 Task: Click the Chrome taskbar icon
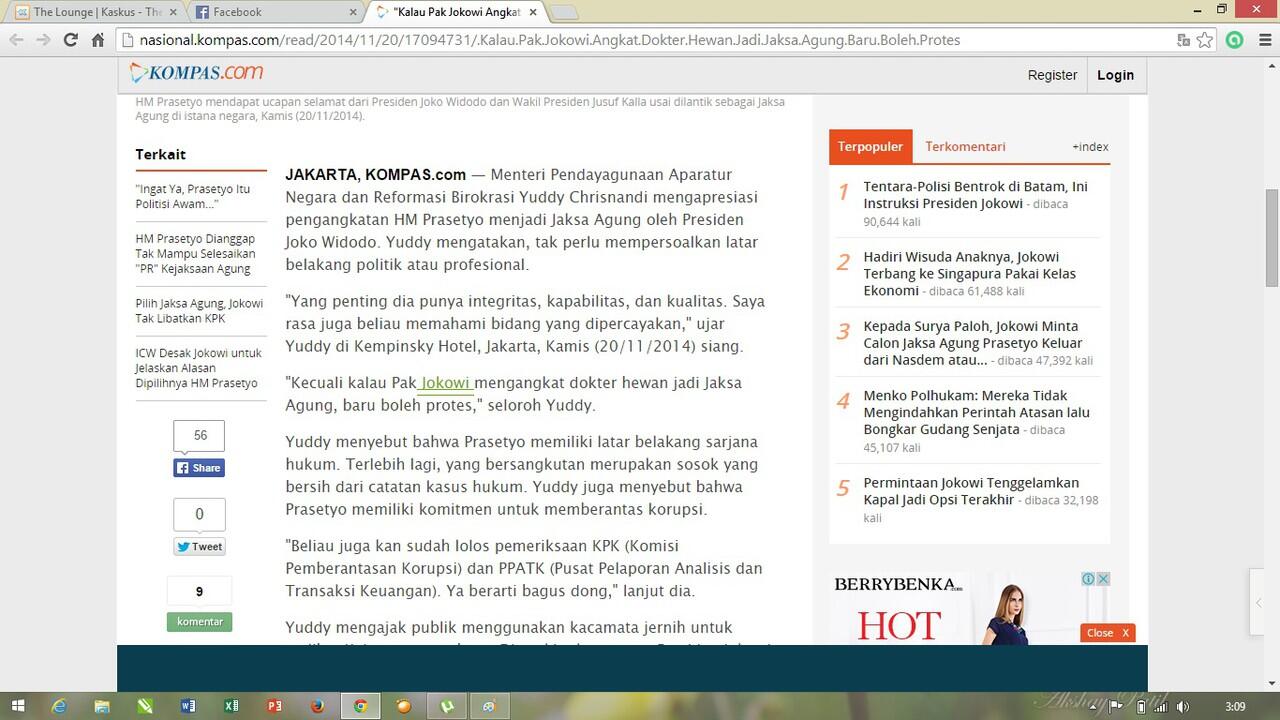(x=360, y=706)
